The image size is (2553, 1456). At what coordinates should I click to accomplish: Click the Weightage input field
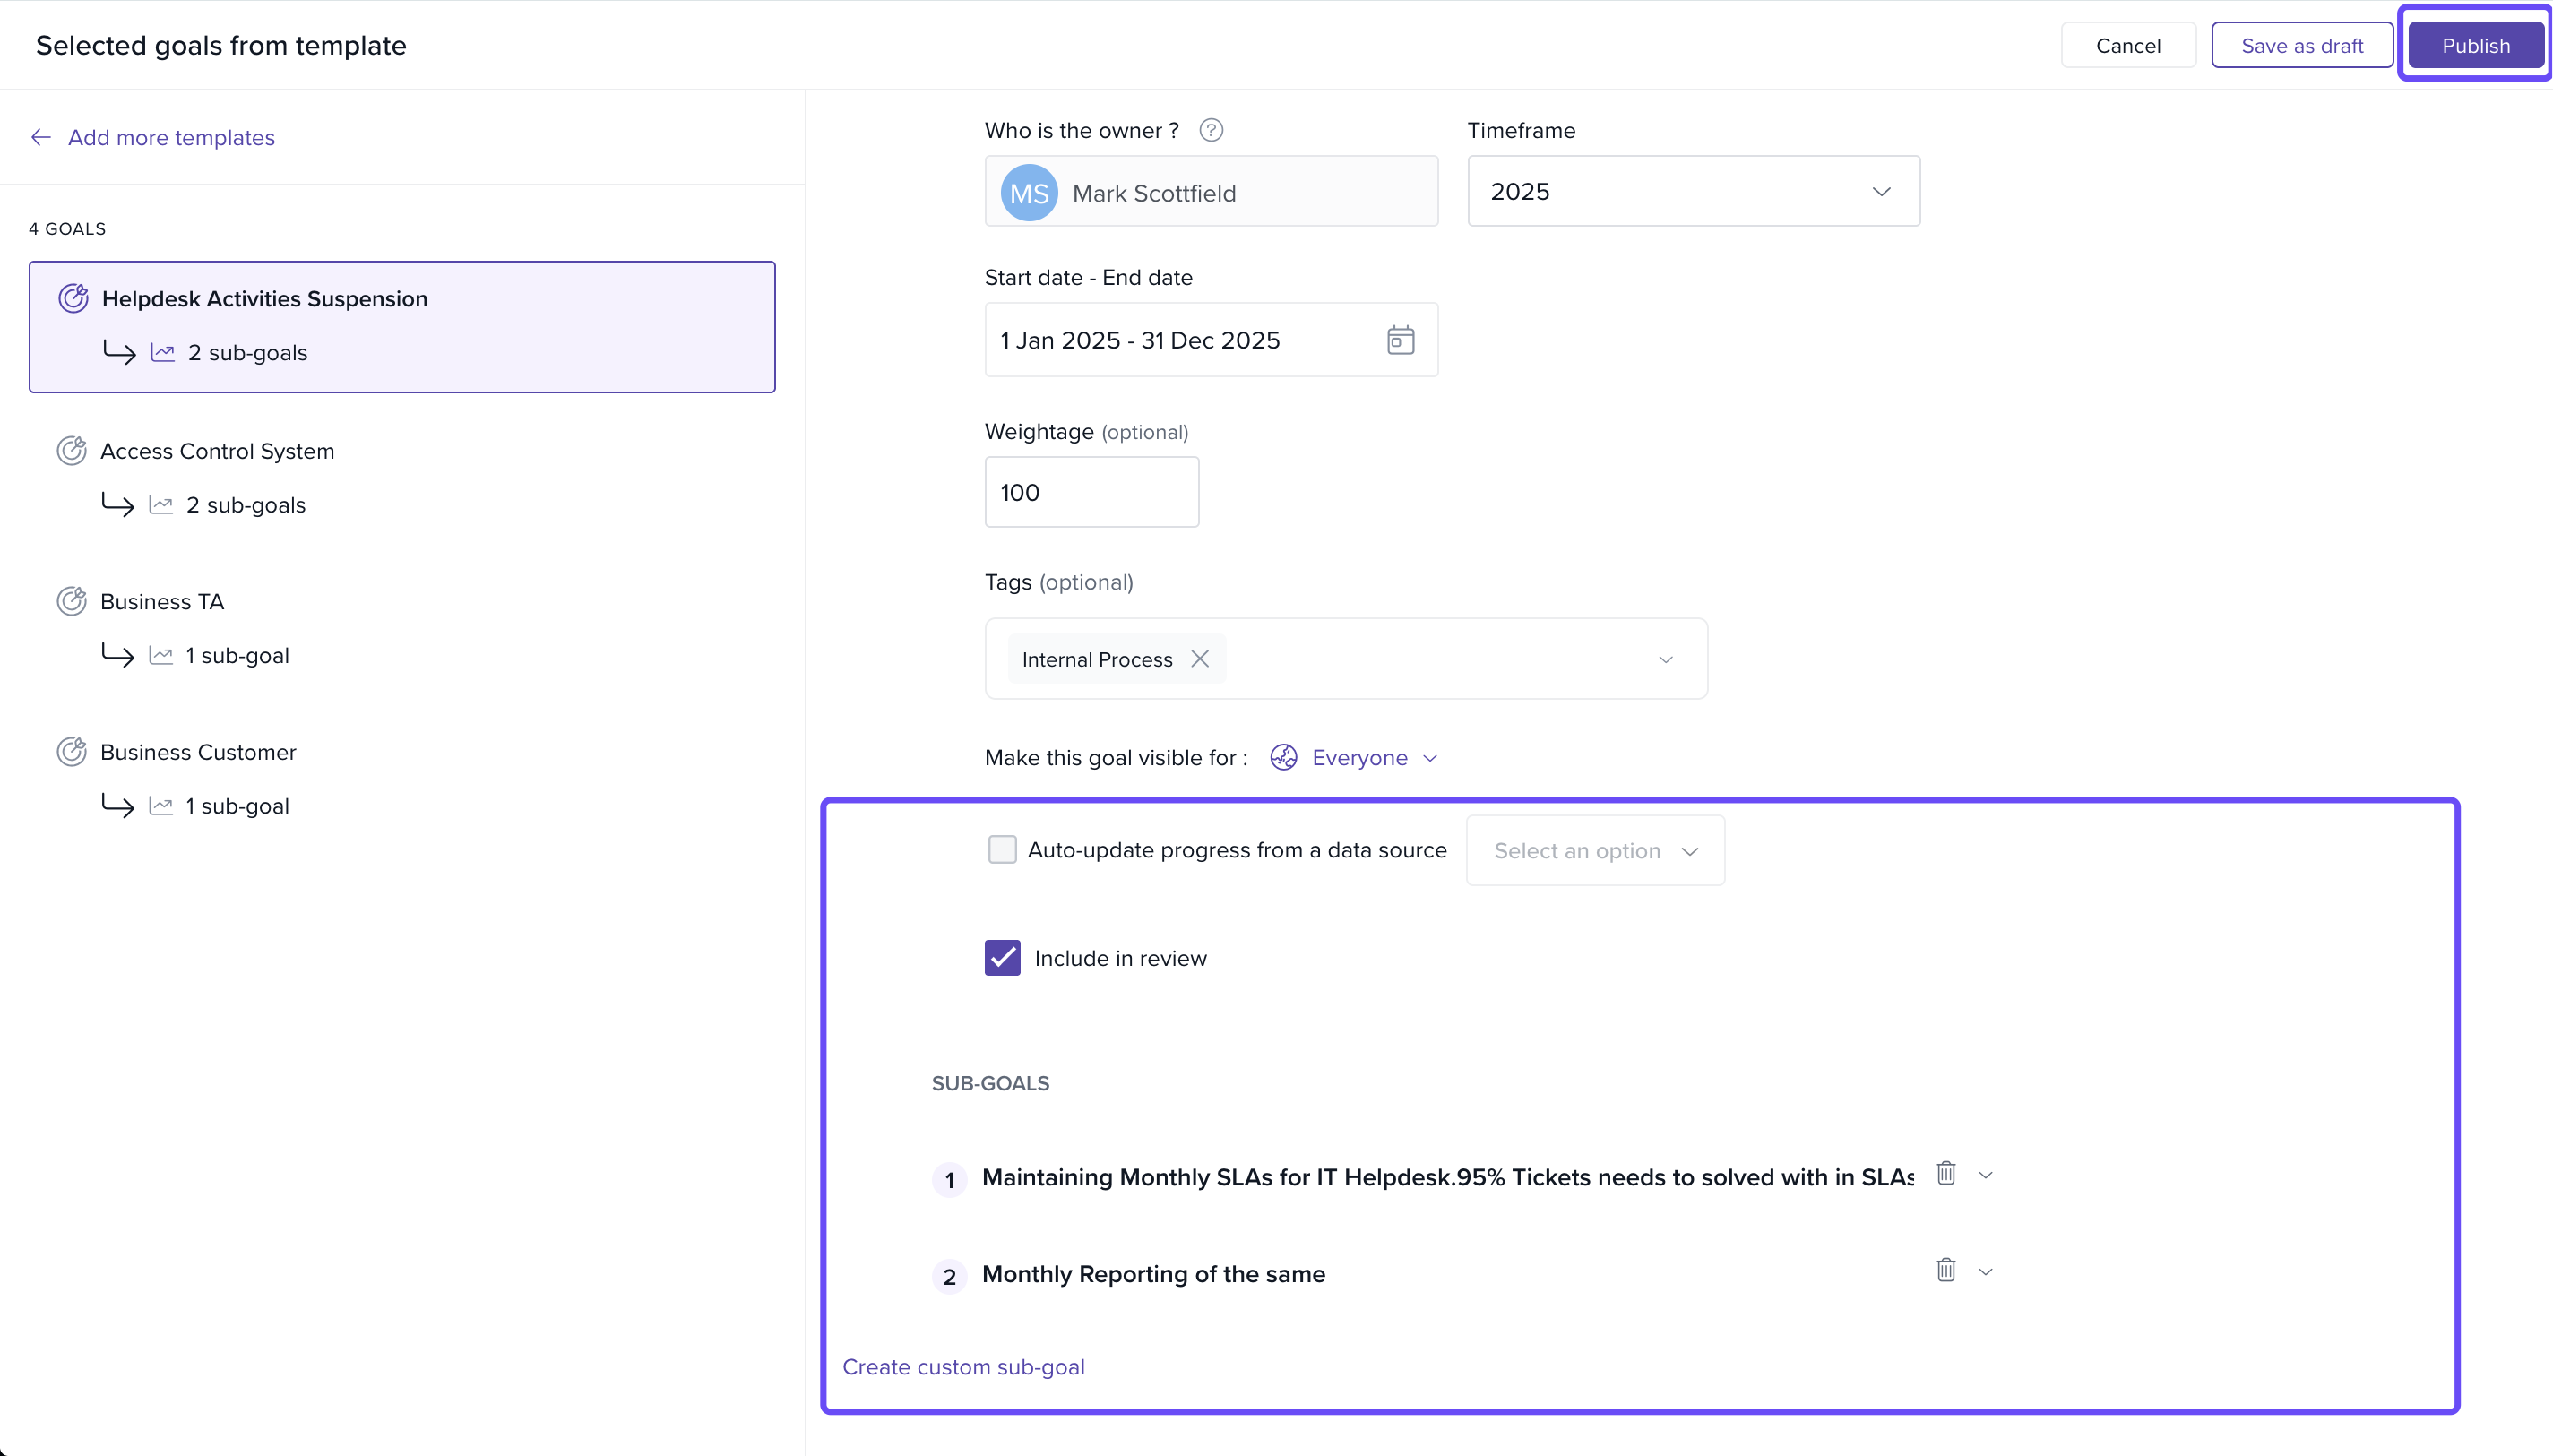[x=1091, y=492]
